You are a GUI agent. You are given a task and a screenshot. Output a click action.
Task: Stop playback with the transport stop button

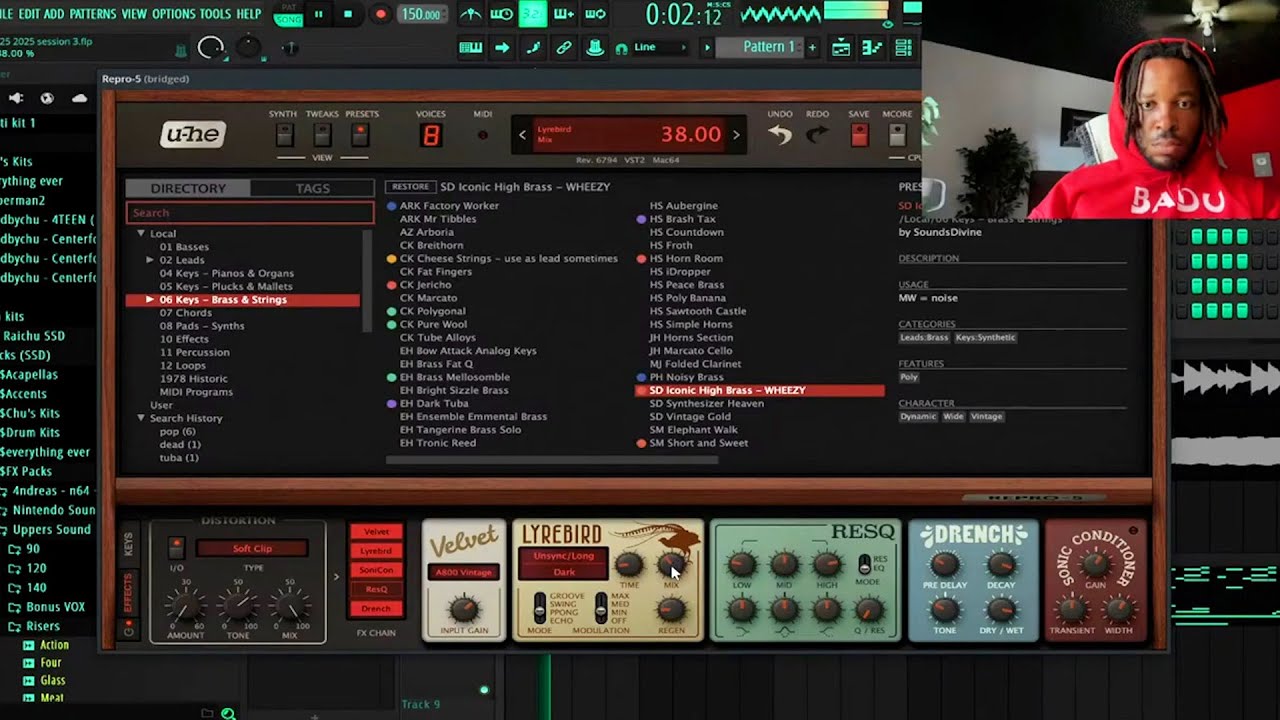pyautogui.click(x=347, y=14)
